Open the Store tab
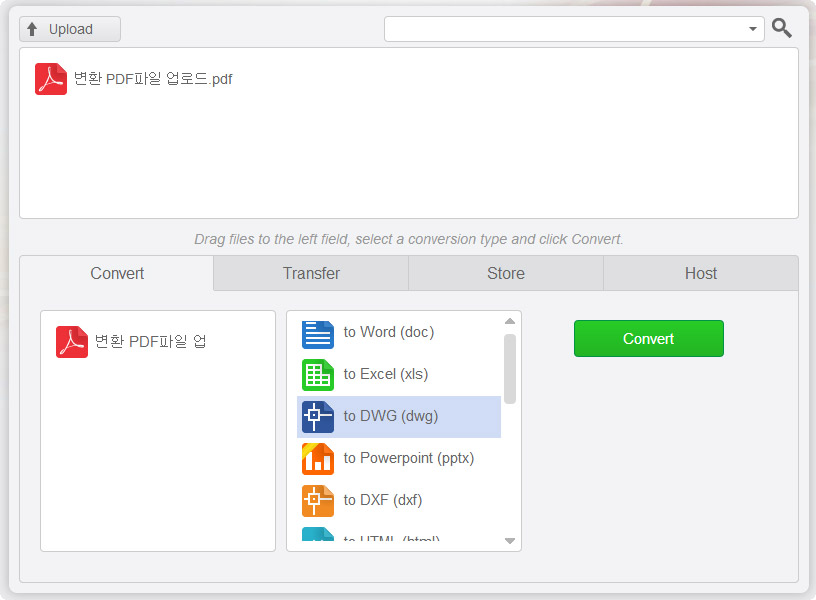The height and width of the screenshot is (600, 816). [x=506, y=274]
